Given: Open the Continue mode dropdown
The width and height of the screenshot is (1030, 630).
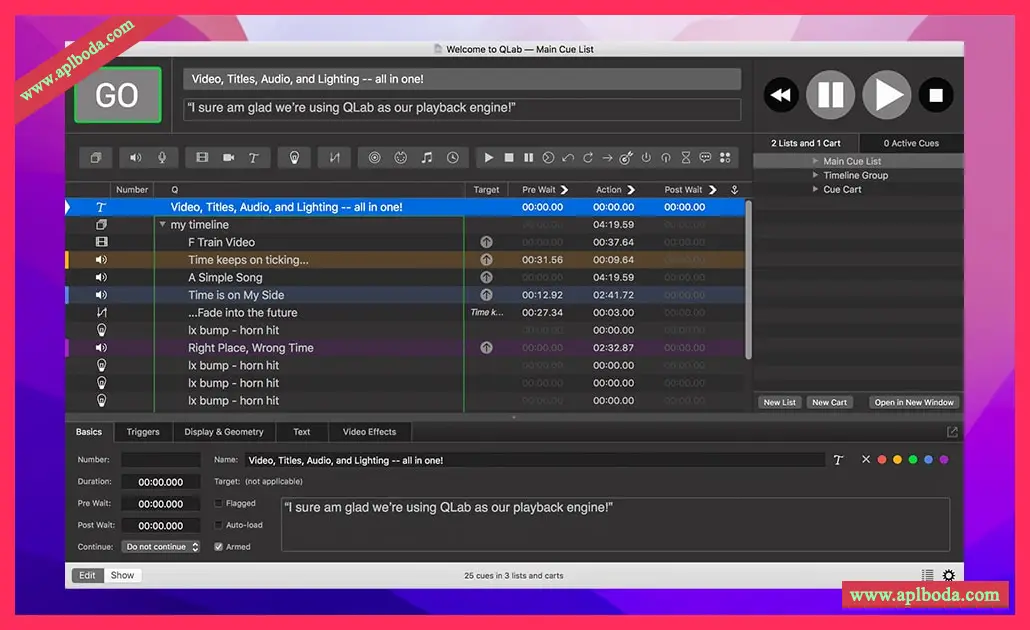Looking at the screenshot, I should (160, 547).
